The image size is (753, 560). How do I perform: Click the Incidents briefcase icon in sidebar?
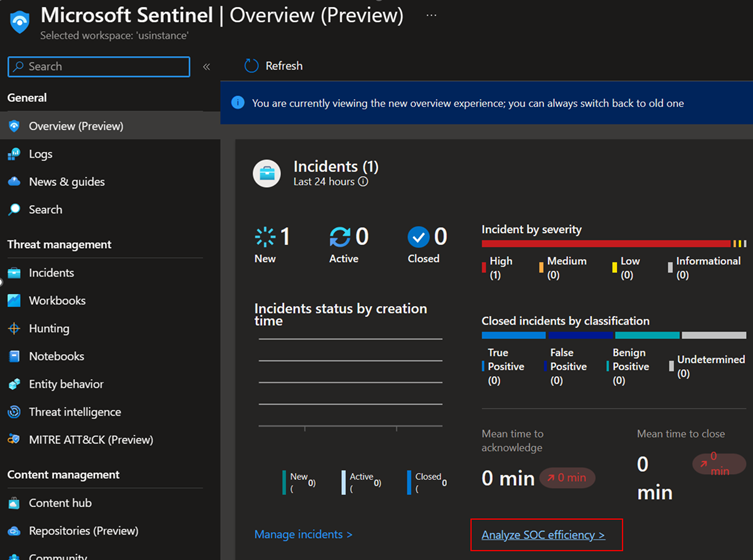(x=14, y=273)
